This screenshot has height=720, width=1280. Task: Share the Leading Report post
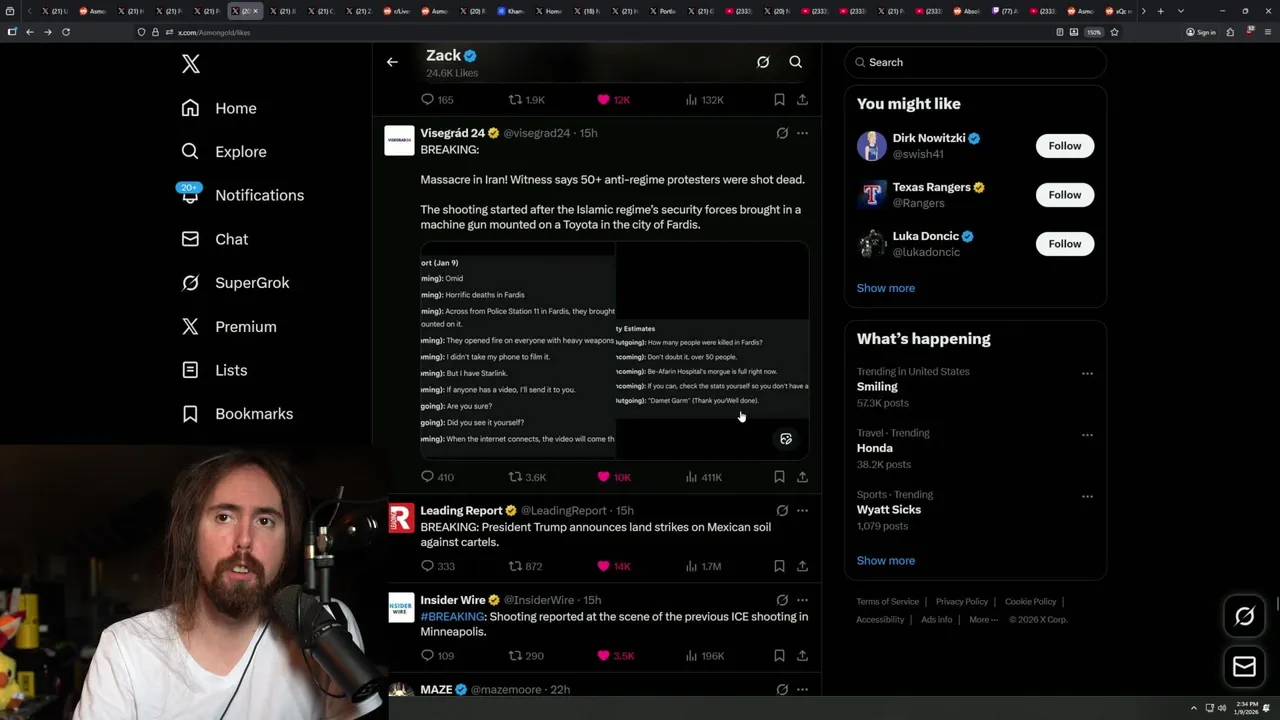point(802,566)
